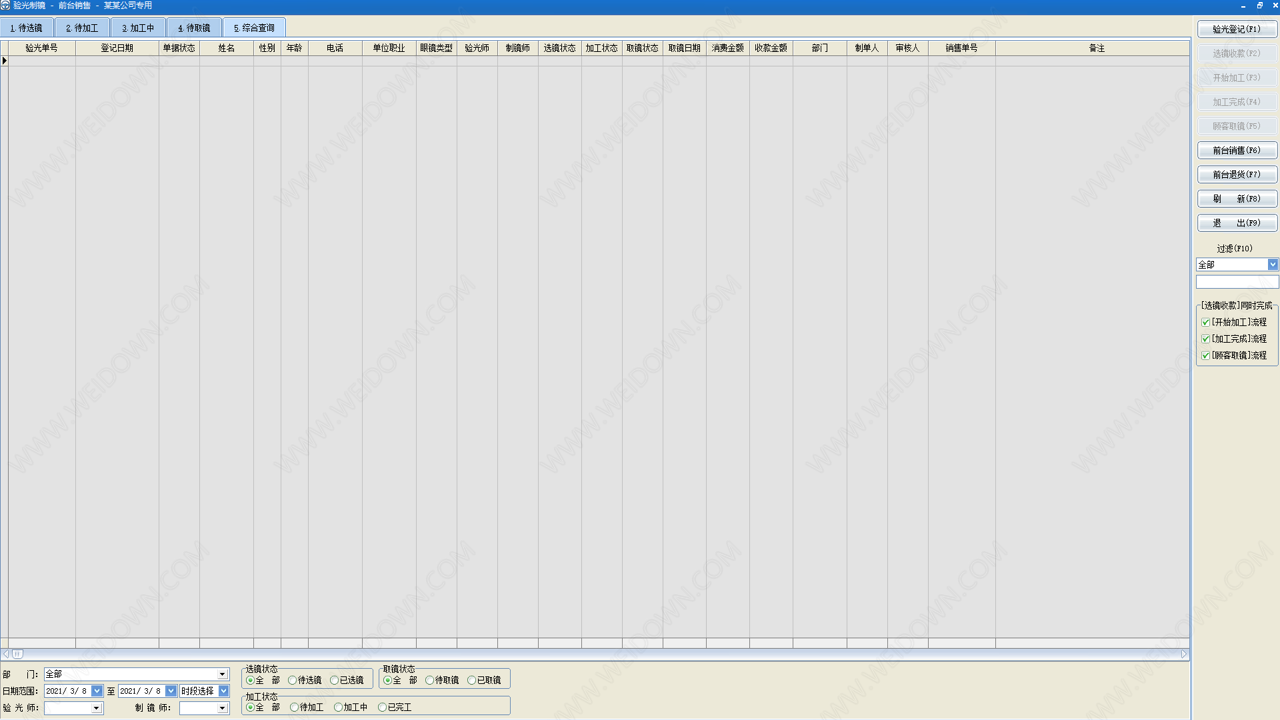The image size is (1280, 720).
Task: Click the 取镜日期 column header
Action: click(x=685, y=48)
